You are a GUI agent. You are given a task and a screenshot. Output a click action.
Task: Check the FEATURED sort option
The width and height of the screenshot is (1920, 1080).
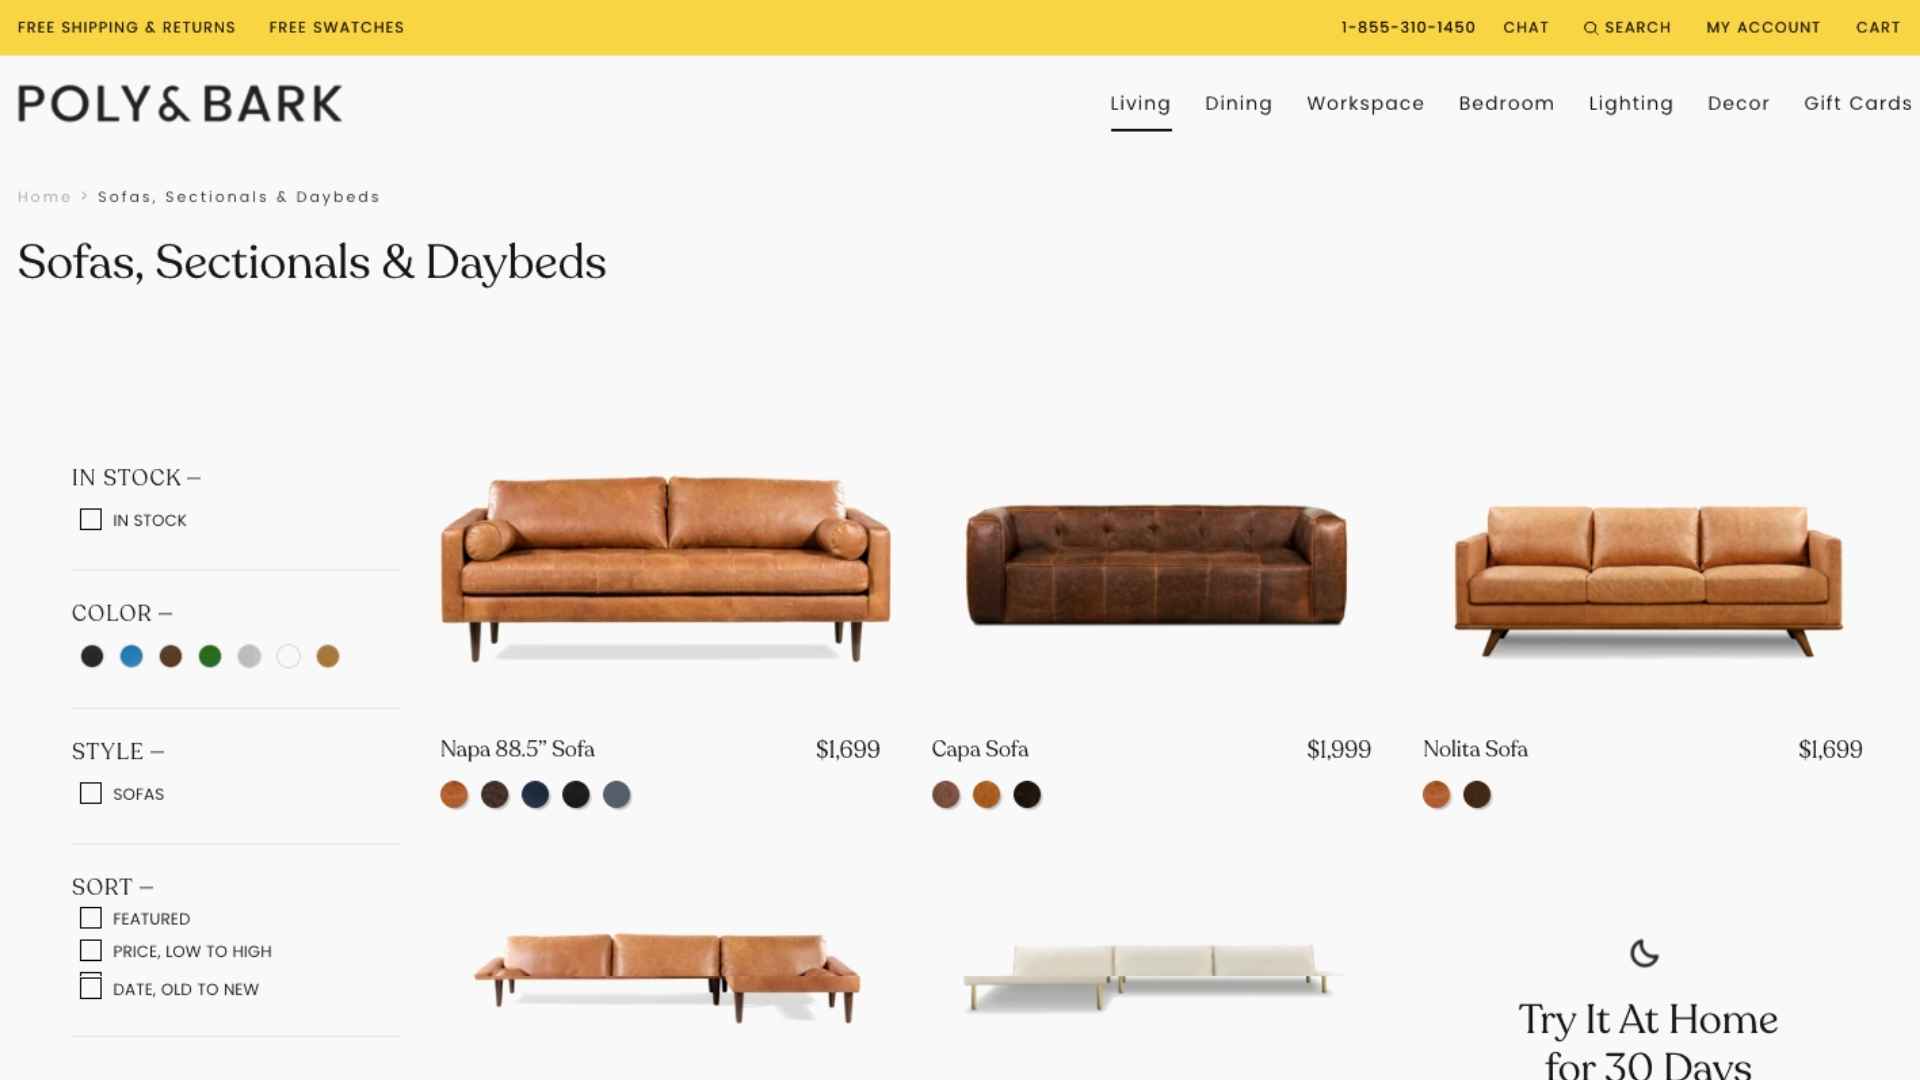pyautogui.click(x=90, y=916)
